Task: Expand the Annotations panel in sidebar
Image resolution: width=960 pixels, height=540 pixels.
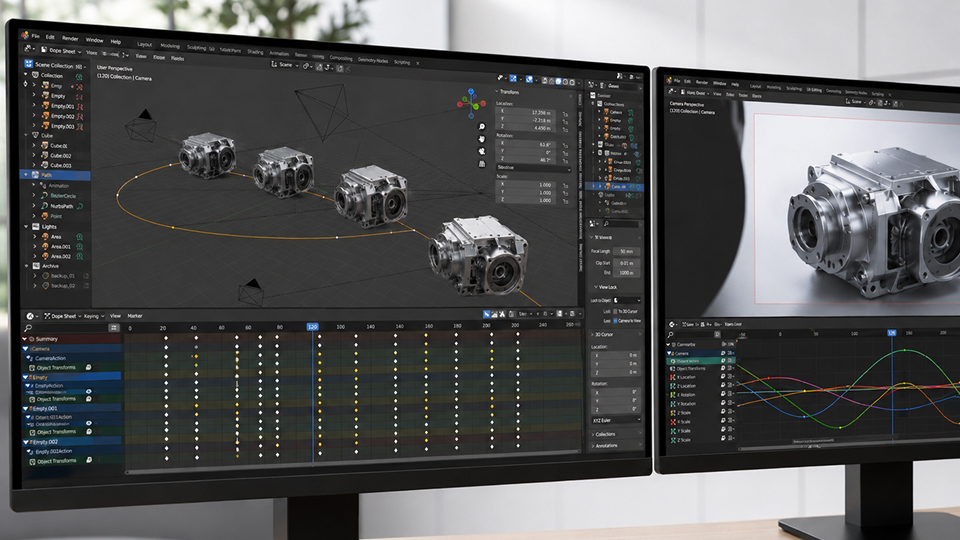Action: coord(593,446)
